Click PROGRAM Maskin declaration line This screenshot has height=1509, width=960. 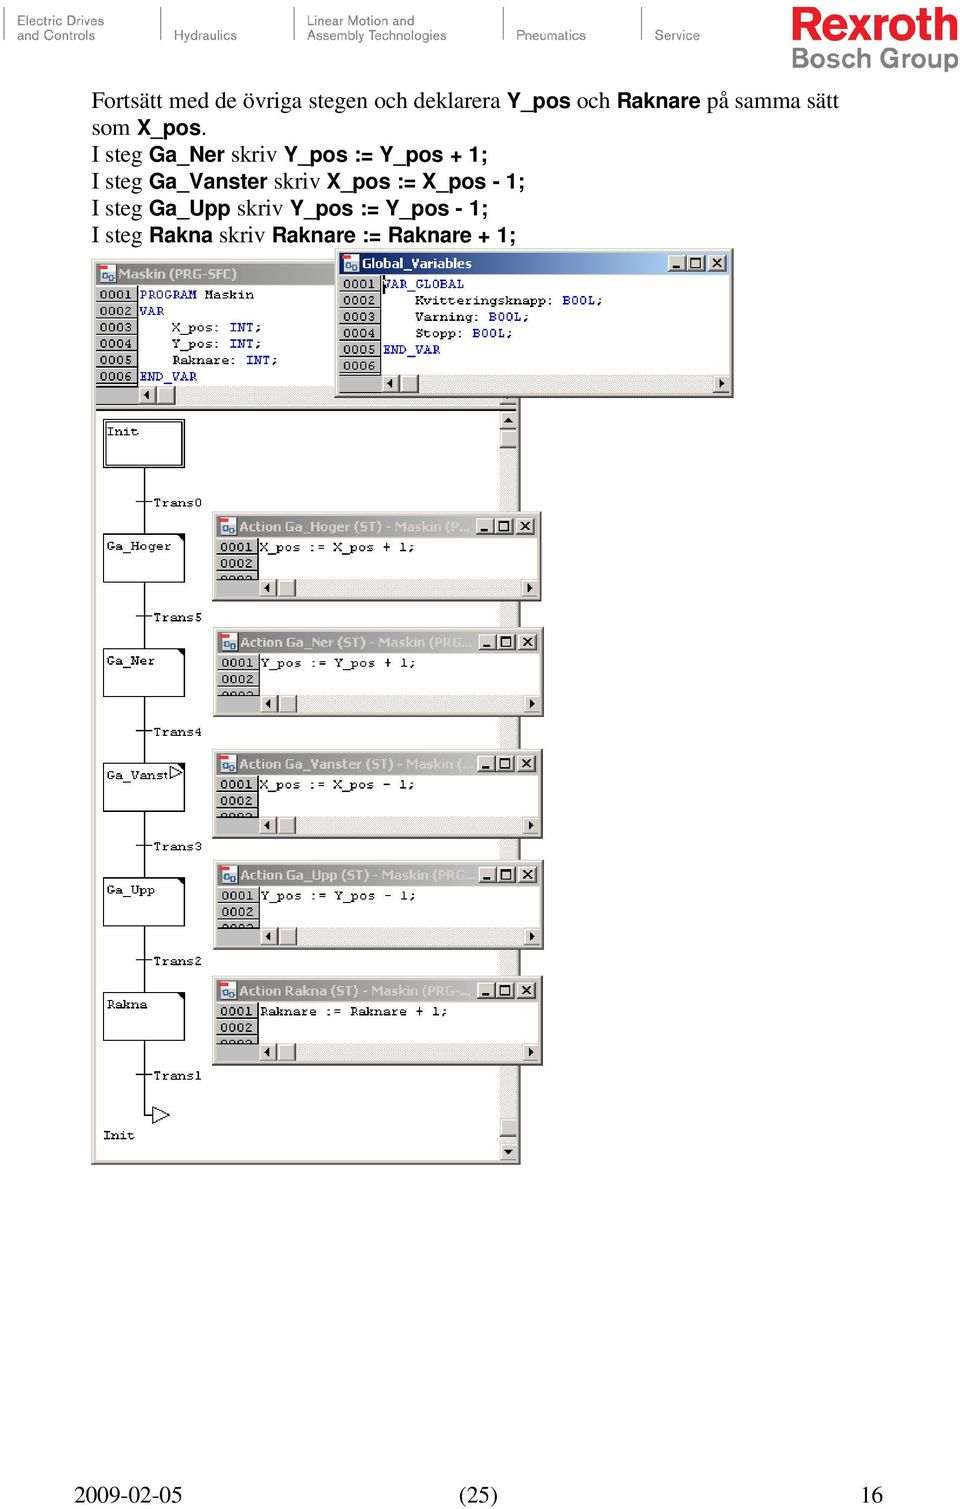coord(197,295)
